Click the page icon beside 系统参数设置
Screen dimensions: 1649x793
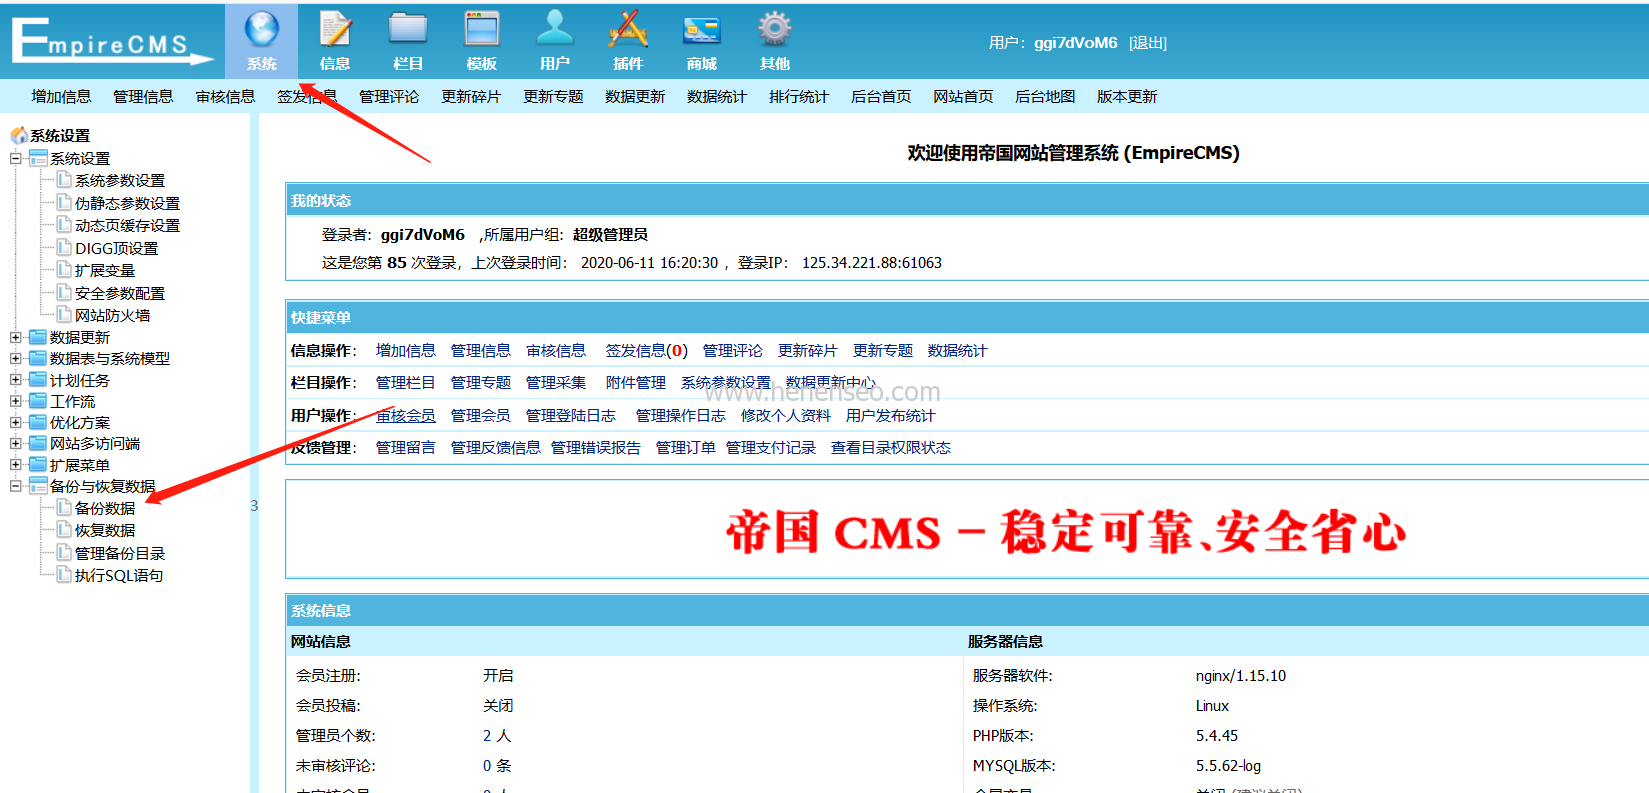64,180
